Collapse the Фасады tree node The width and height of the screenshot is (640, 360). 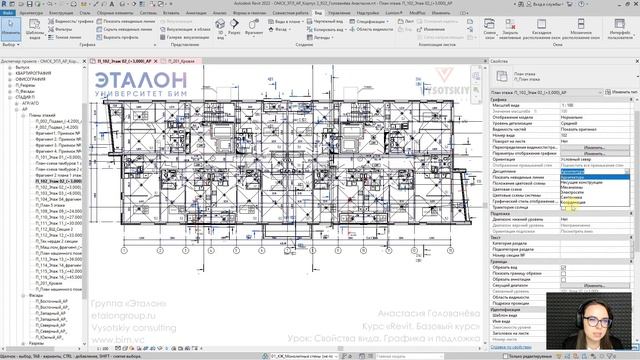[23, 296]
